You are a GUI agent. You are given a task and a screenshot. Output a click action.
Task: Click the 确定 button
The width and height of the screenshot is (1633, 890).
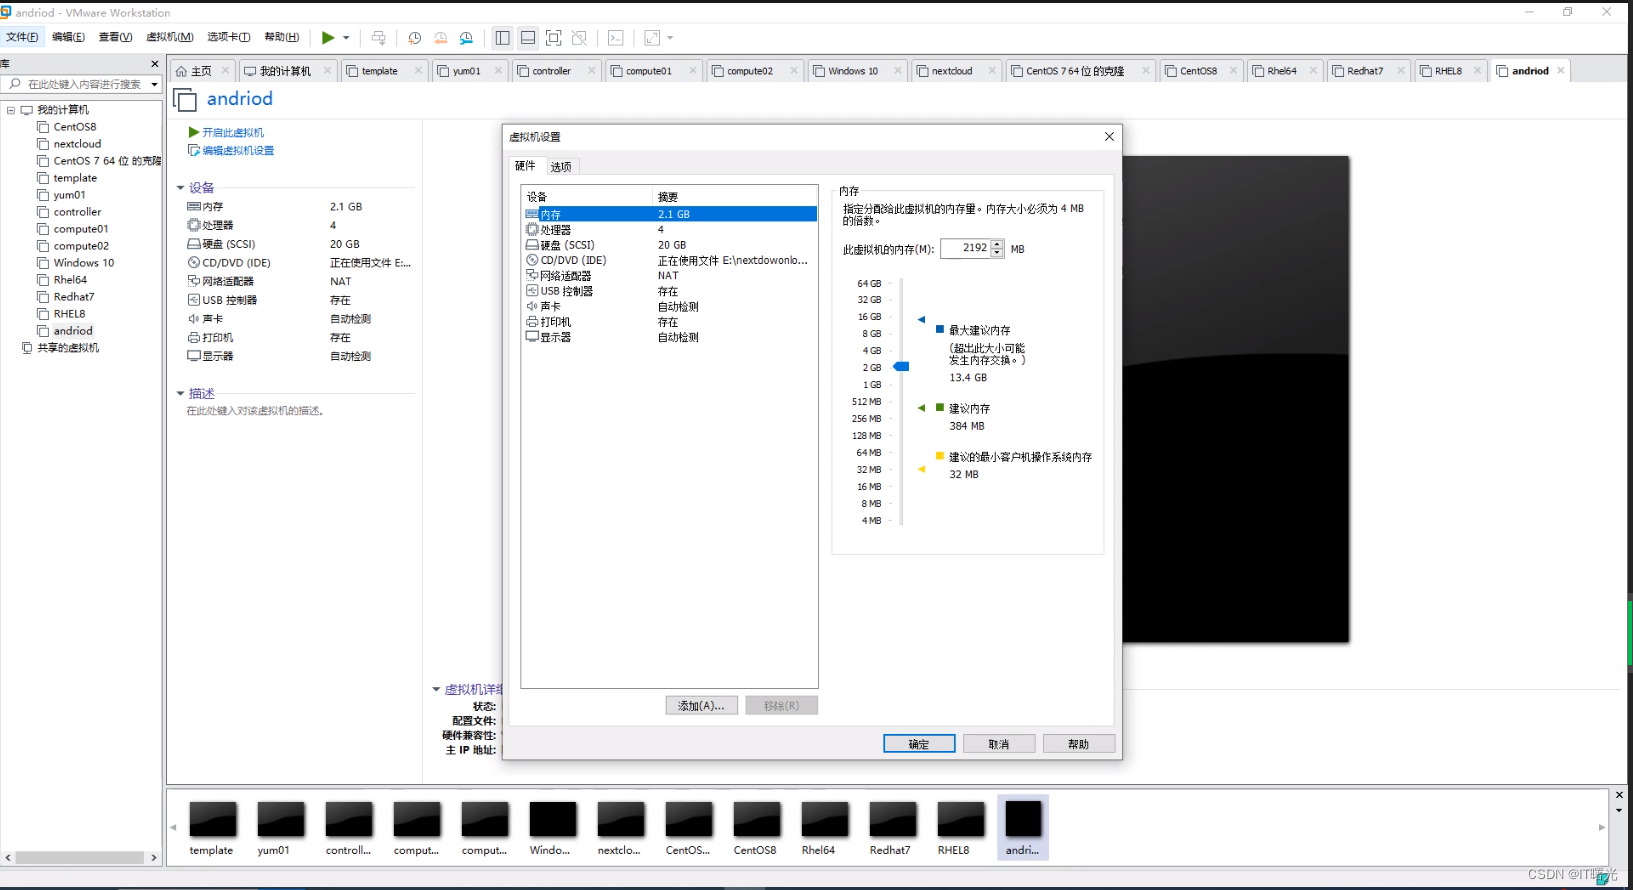pyautogui.click(x=919, y=744)
